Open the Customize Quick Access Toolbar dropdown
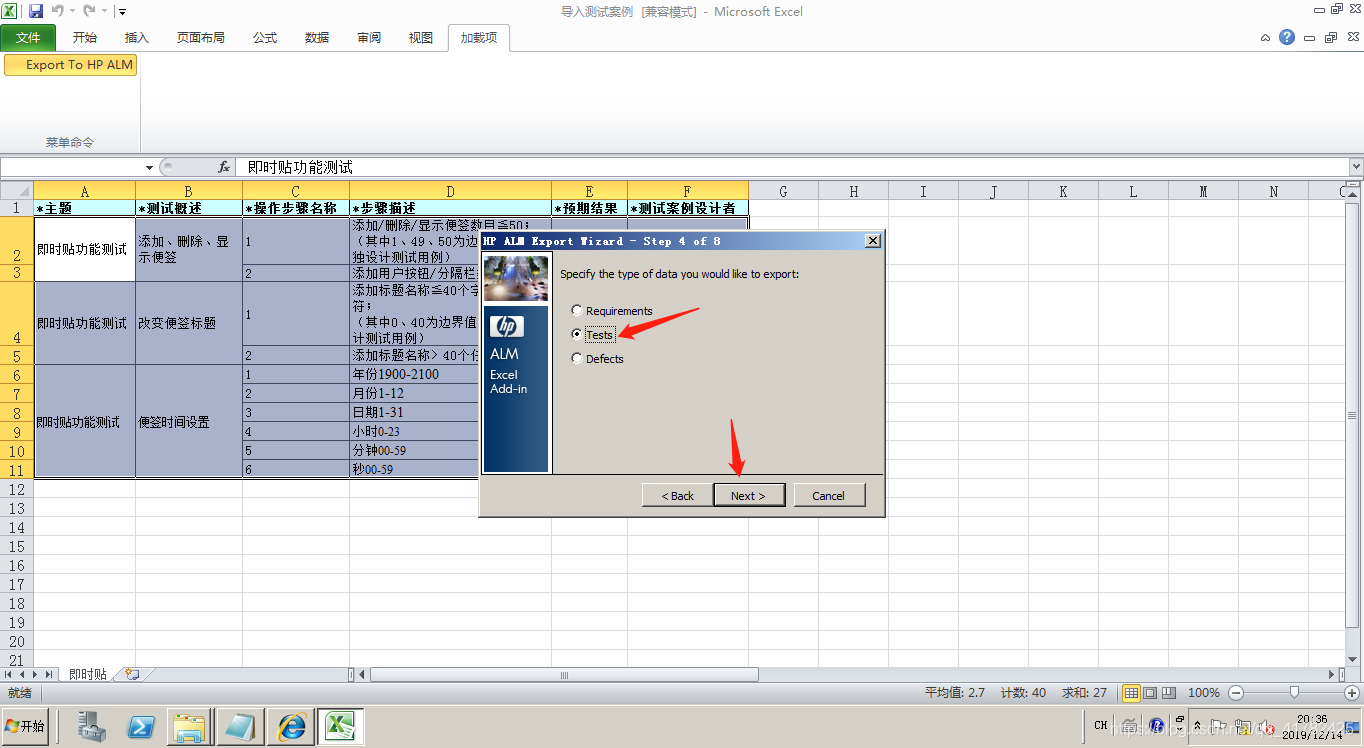This screenshot has height=748, width=1364. tap(122, 11)
